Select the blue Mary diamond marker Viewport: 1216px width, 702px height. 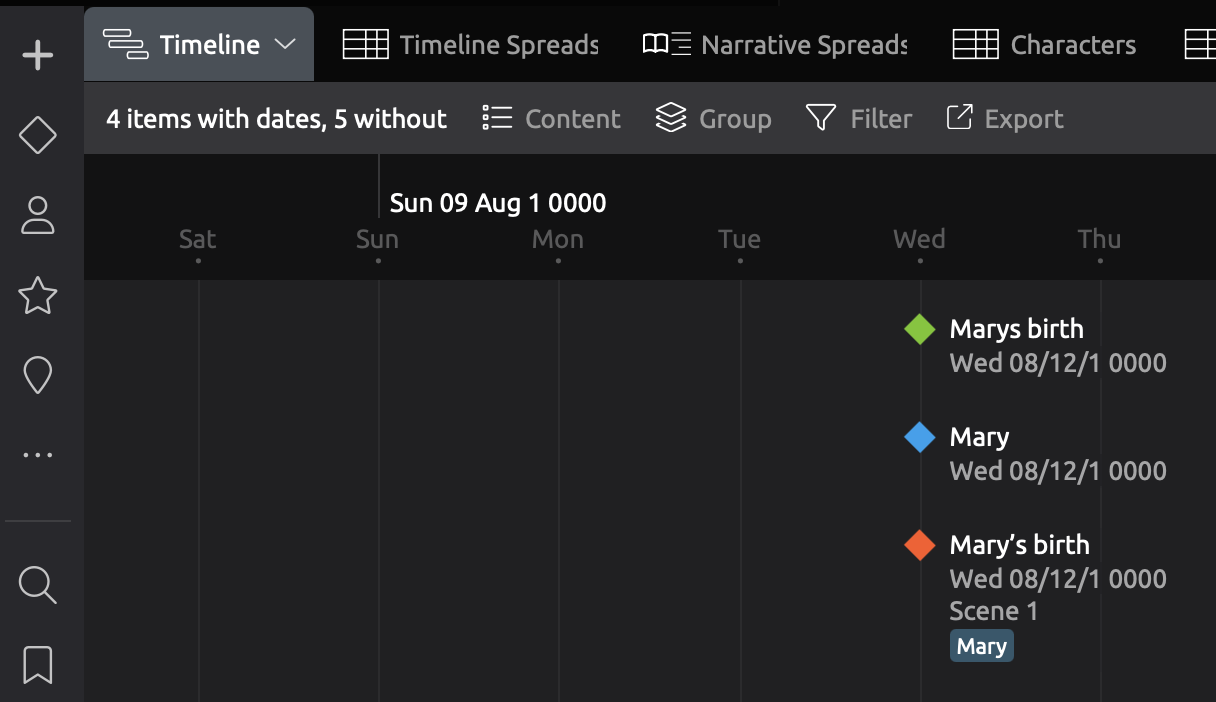pos(919,437)
